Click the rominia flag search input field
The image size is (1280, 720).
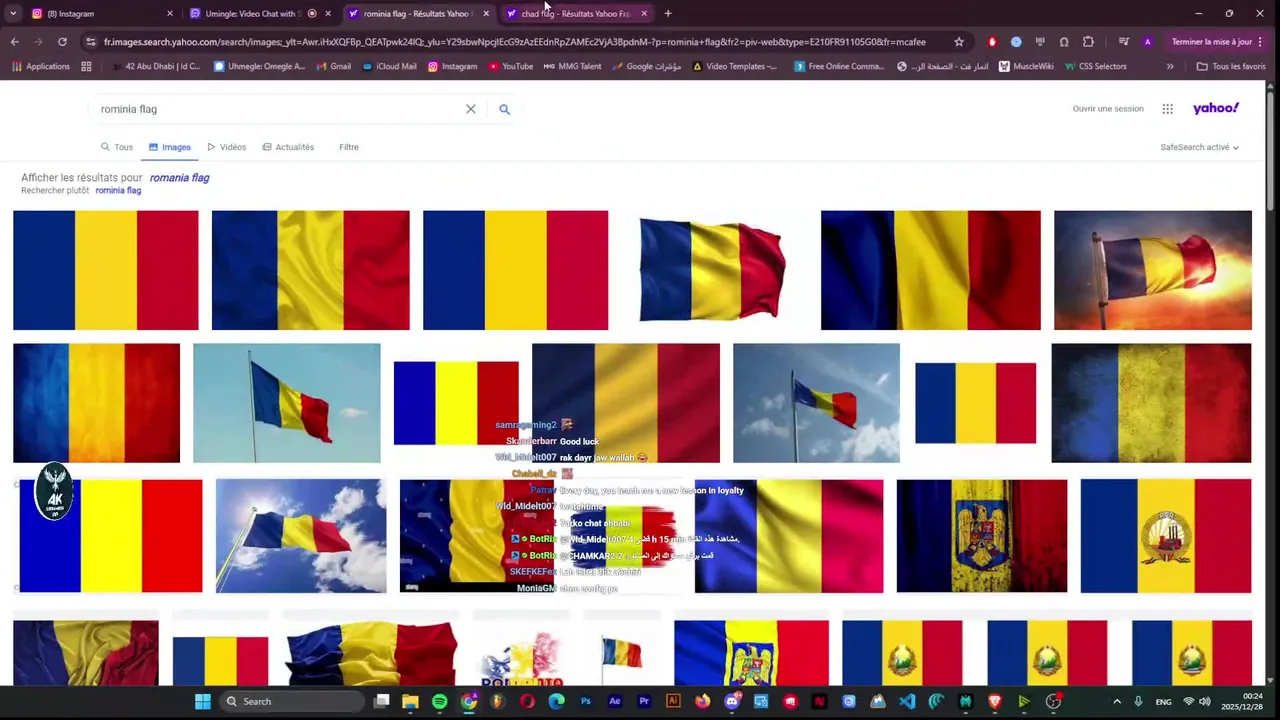pos(275,109)
